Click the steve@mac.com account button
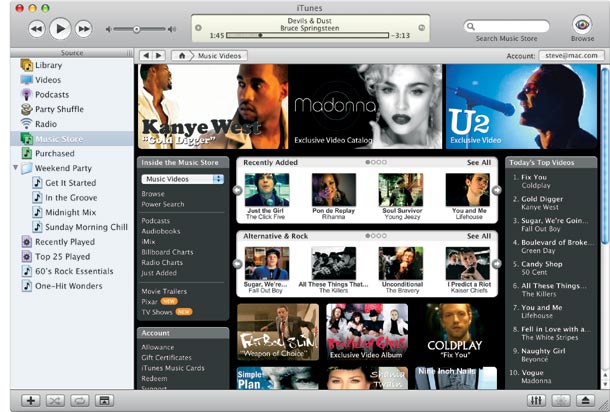Viewport: 610px width, 412px height. pos(571,55)
